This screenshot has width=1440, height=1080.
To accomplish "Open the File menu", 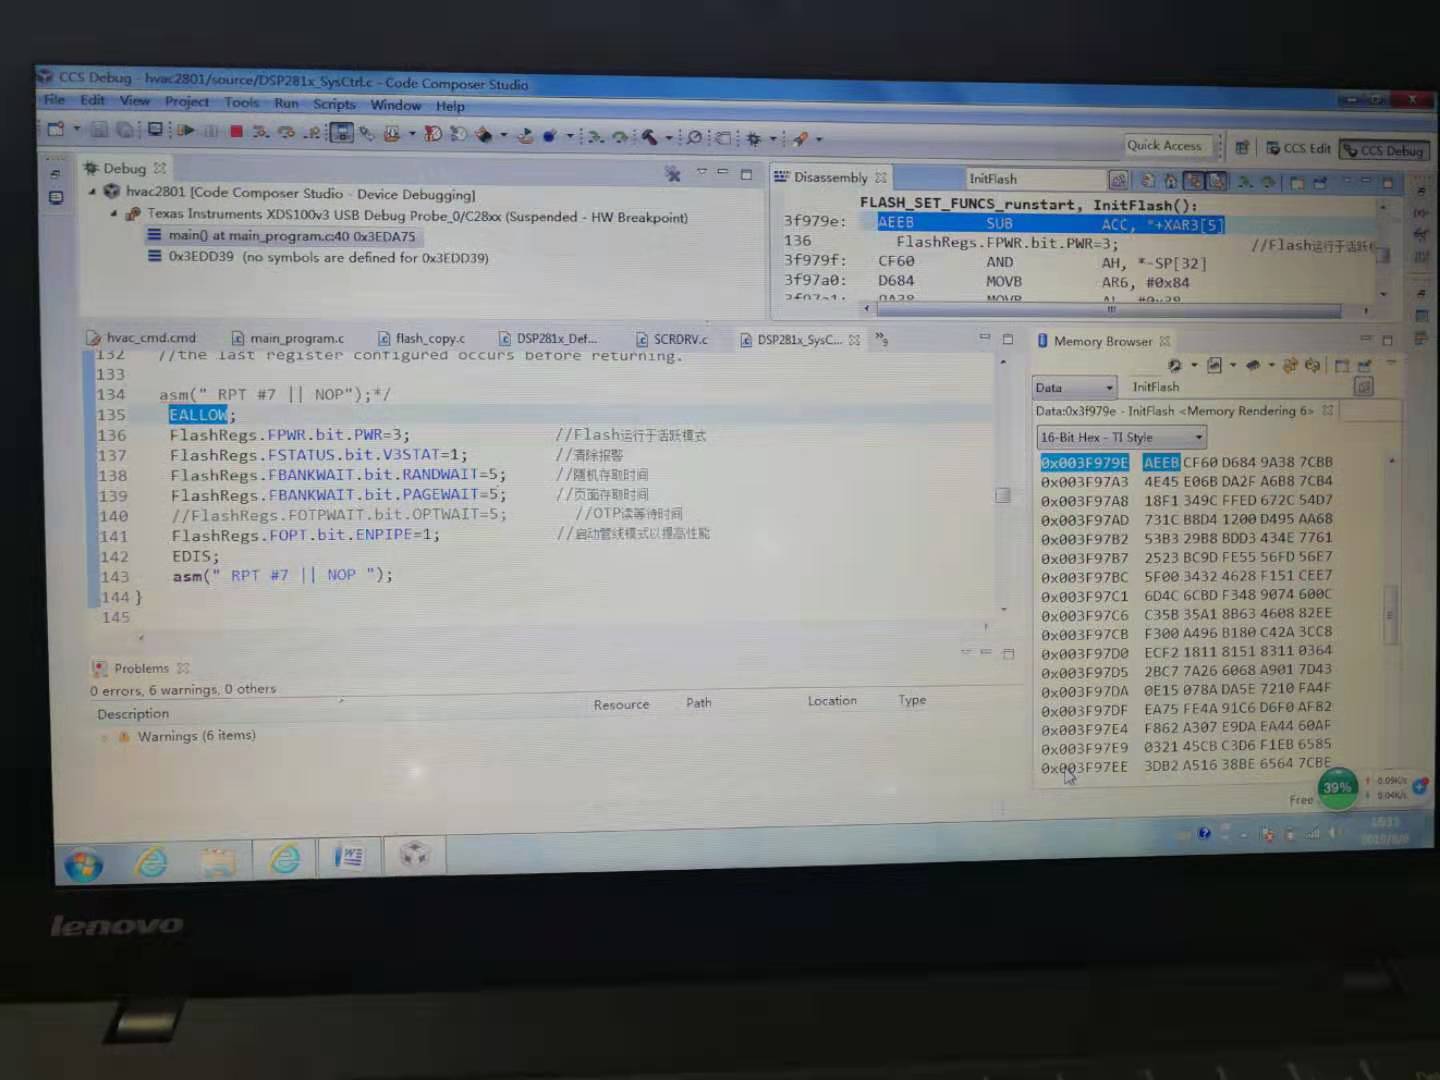I will coord(54,99).
